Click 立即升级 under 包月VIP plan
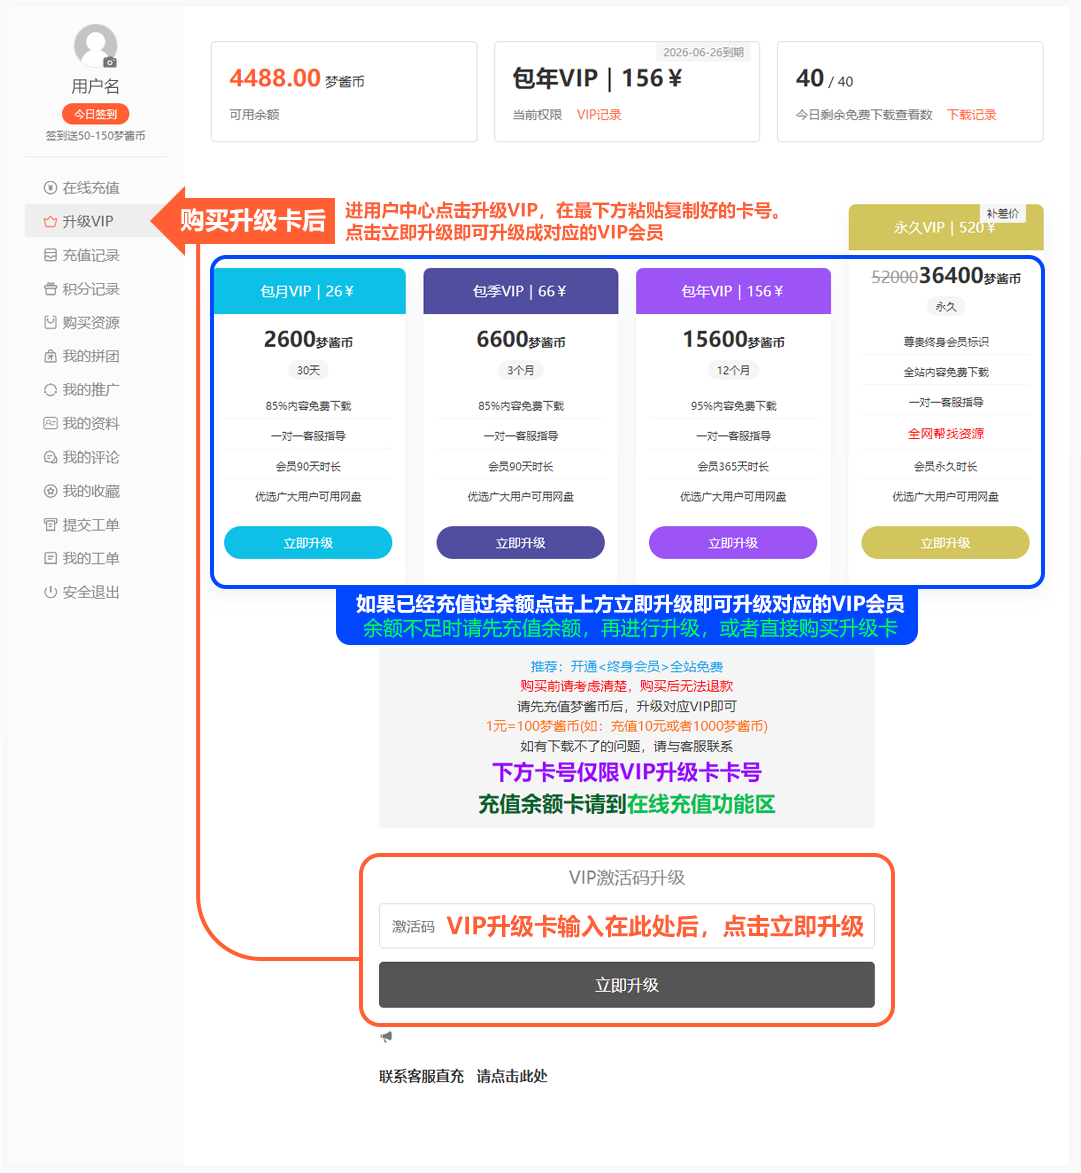The height and width of the screenshot is (1173, 1081). point(308,543)
